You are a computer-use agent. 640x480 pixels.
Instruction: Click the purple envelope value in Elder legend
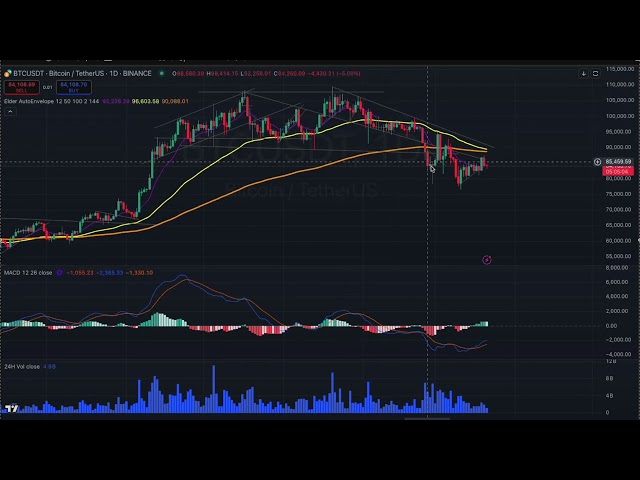click(x=116, y=101)
